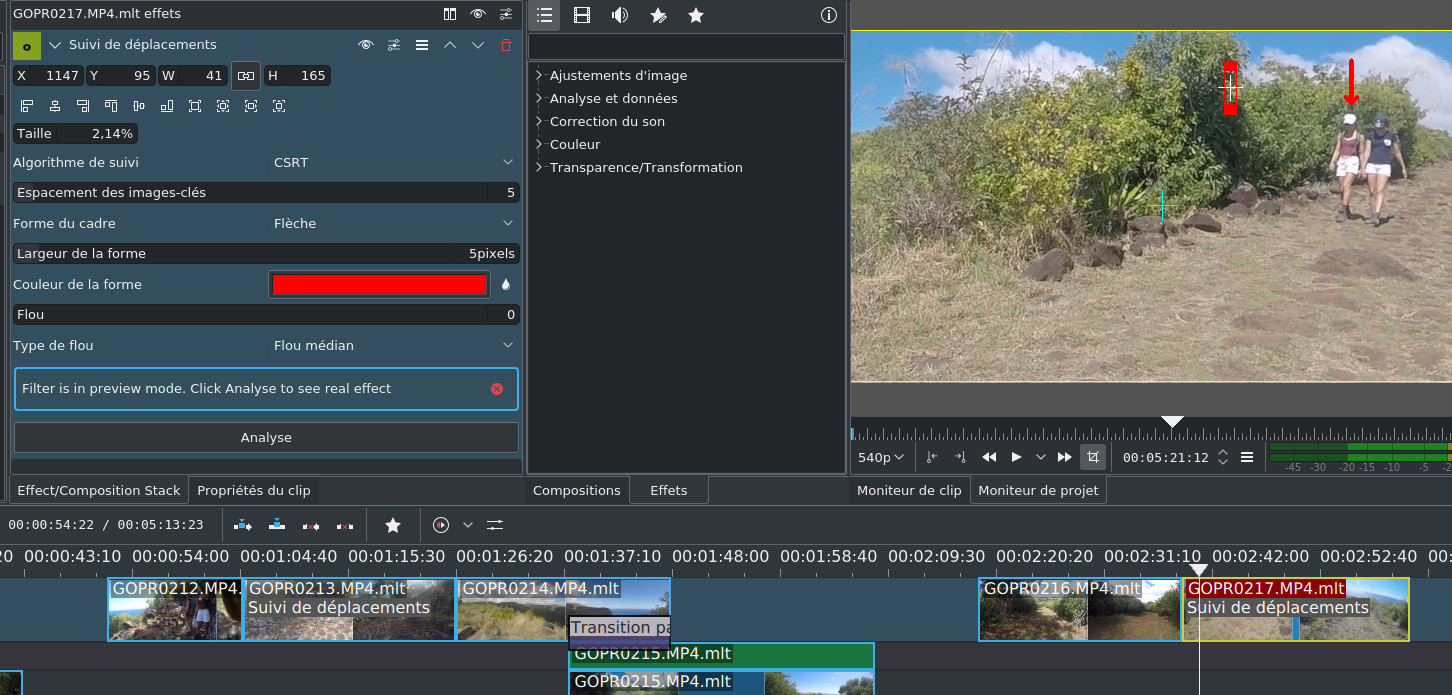Open presets sliders icon for Suivi de déplacements

[394, 45]
